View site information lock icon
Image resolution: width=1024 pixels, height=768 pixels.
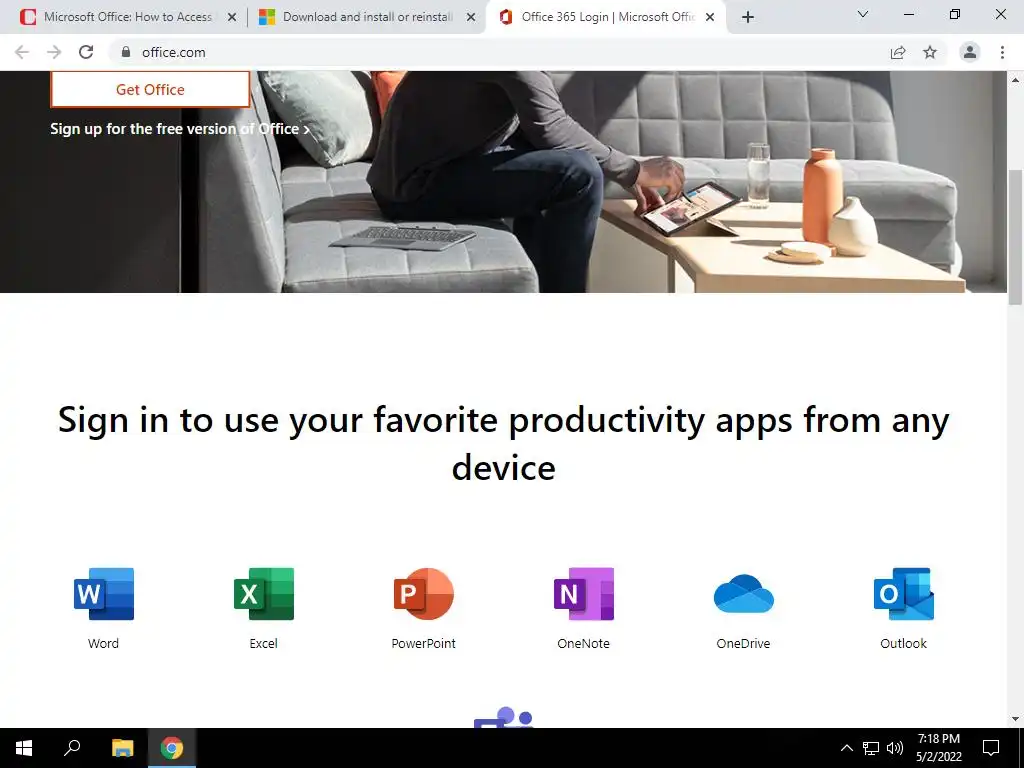pyautogui.click(x=126, y=52)
